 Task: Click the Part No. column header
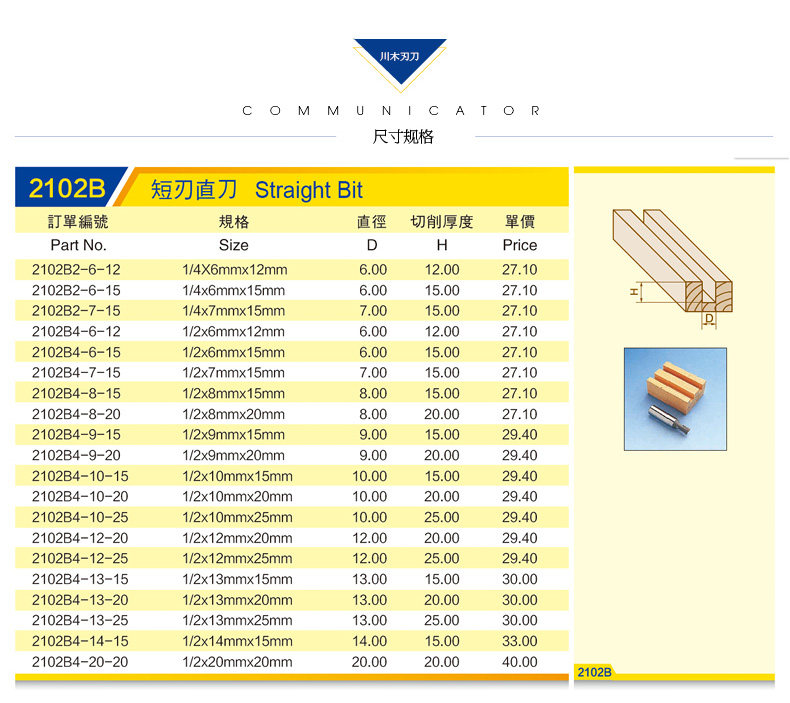click(x=78, y=245)
